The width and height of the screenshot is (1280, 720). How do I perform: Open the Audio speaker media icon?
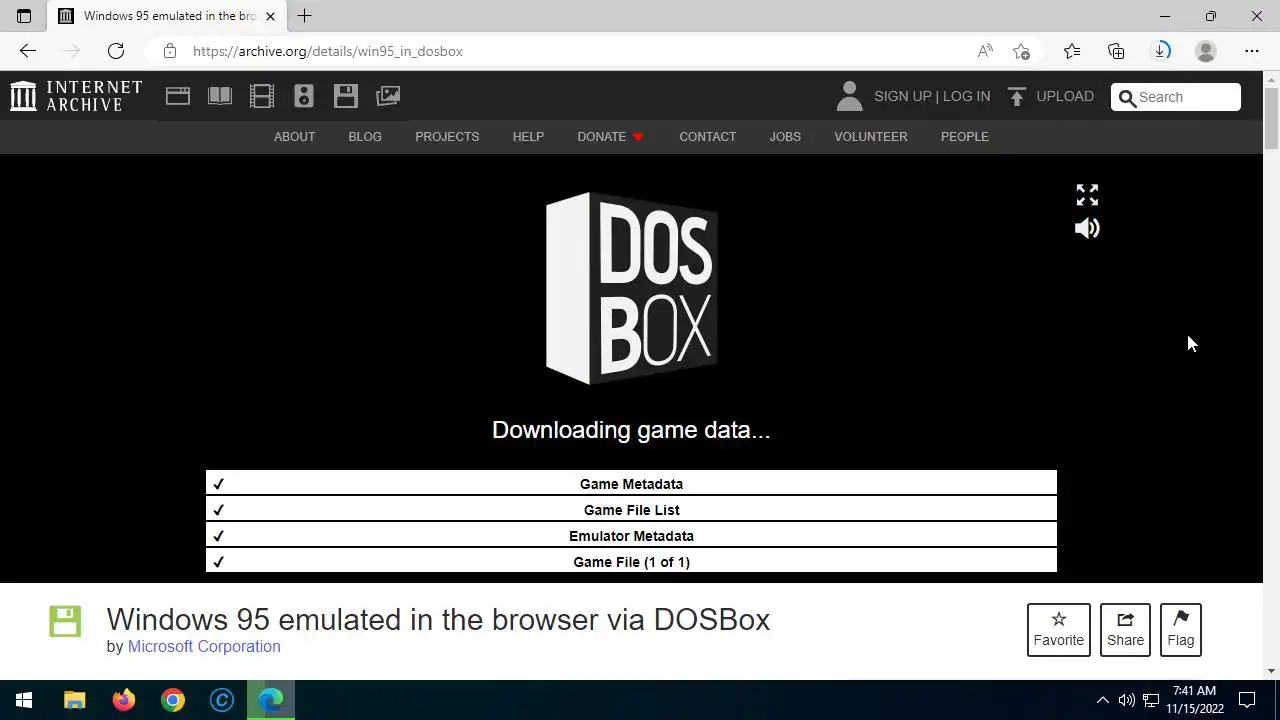[x=304, y=96]
